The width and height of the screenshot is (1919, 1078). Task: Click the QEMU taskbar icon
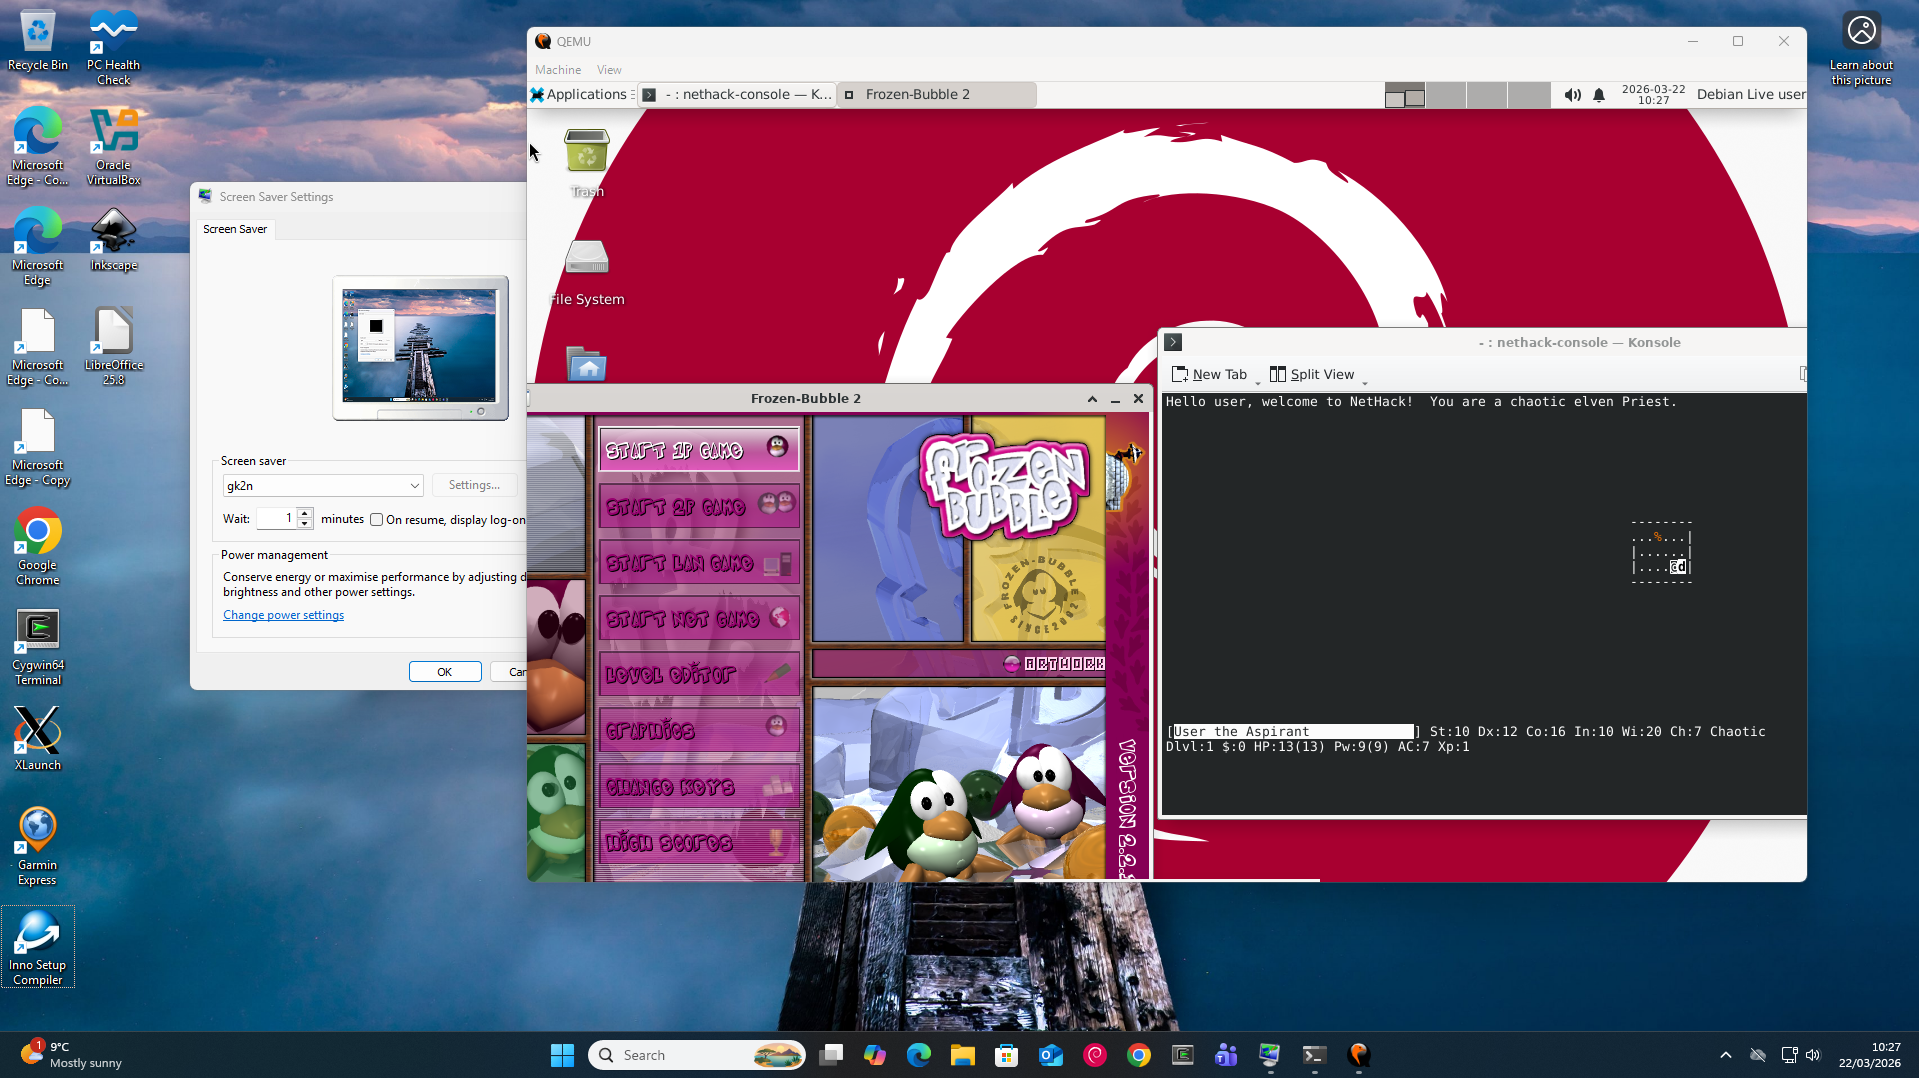pos(1358,1056)
